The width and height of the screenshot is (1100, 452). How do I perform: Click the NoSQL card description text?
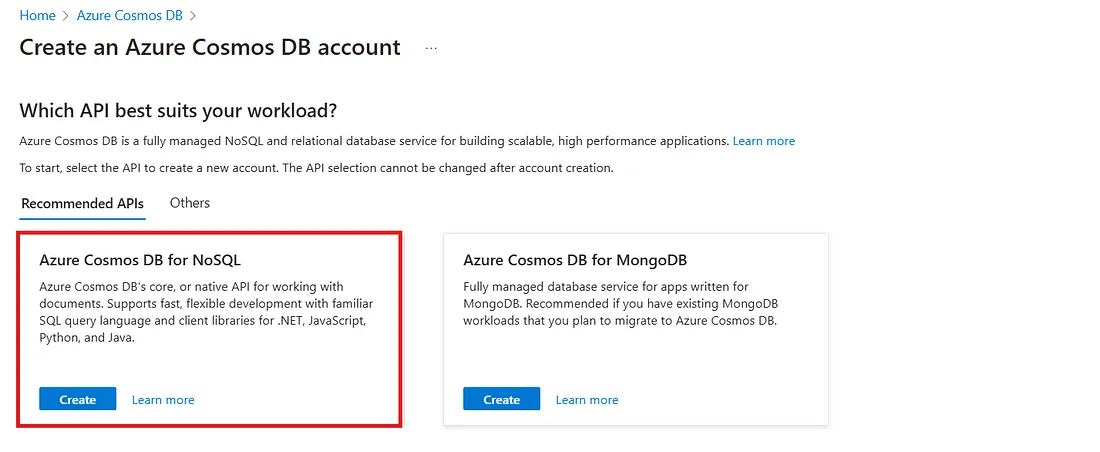206,312
